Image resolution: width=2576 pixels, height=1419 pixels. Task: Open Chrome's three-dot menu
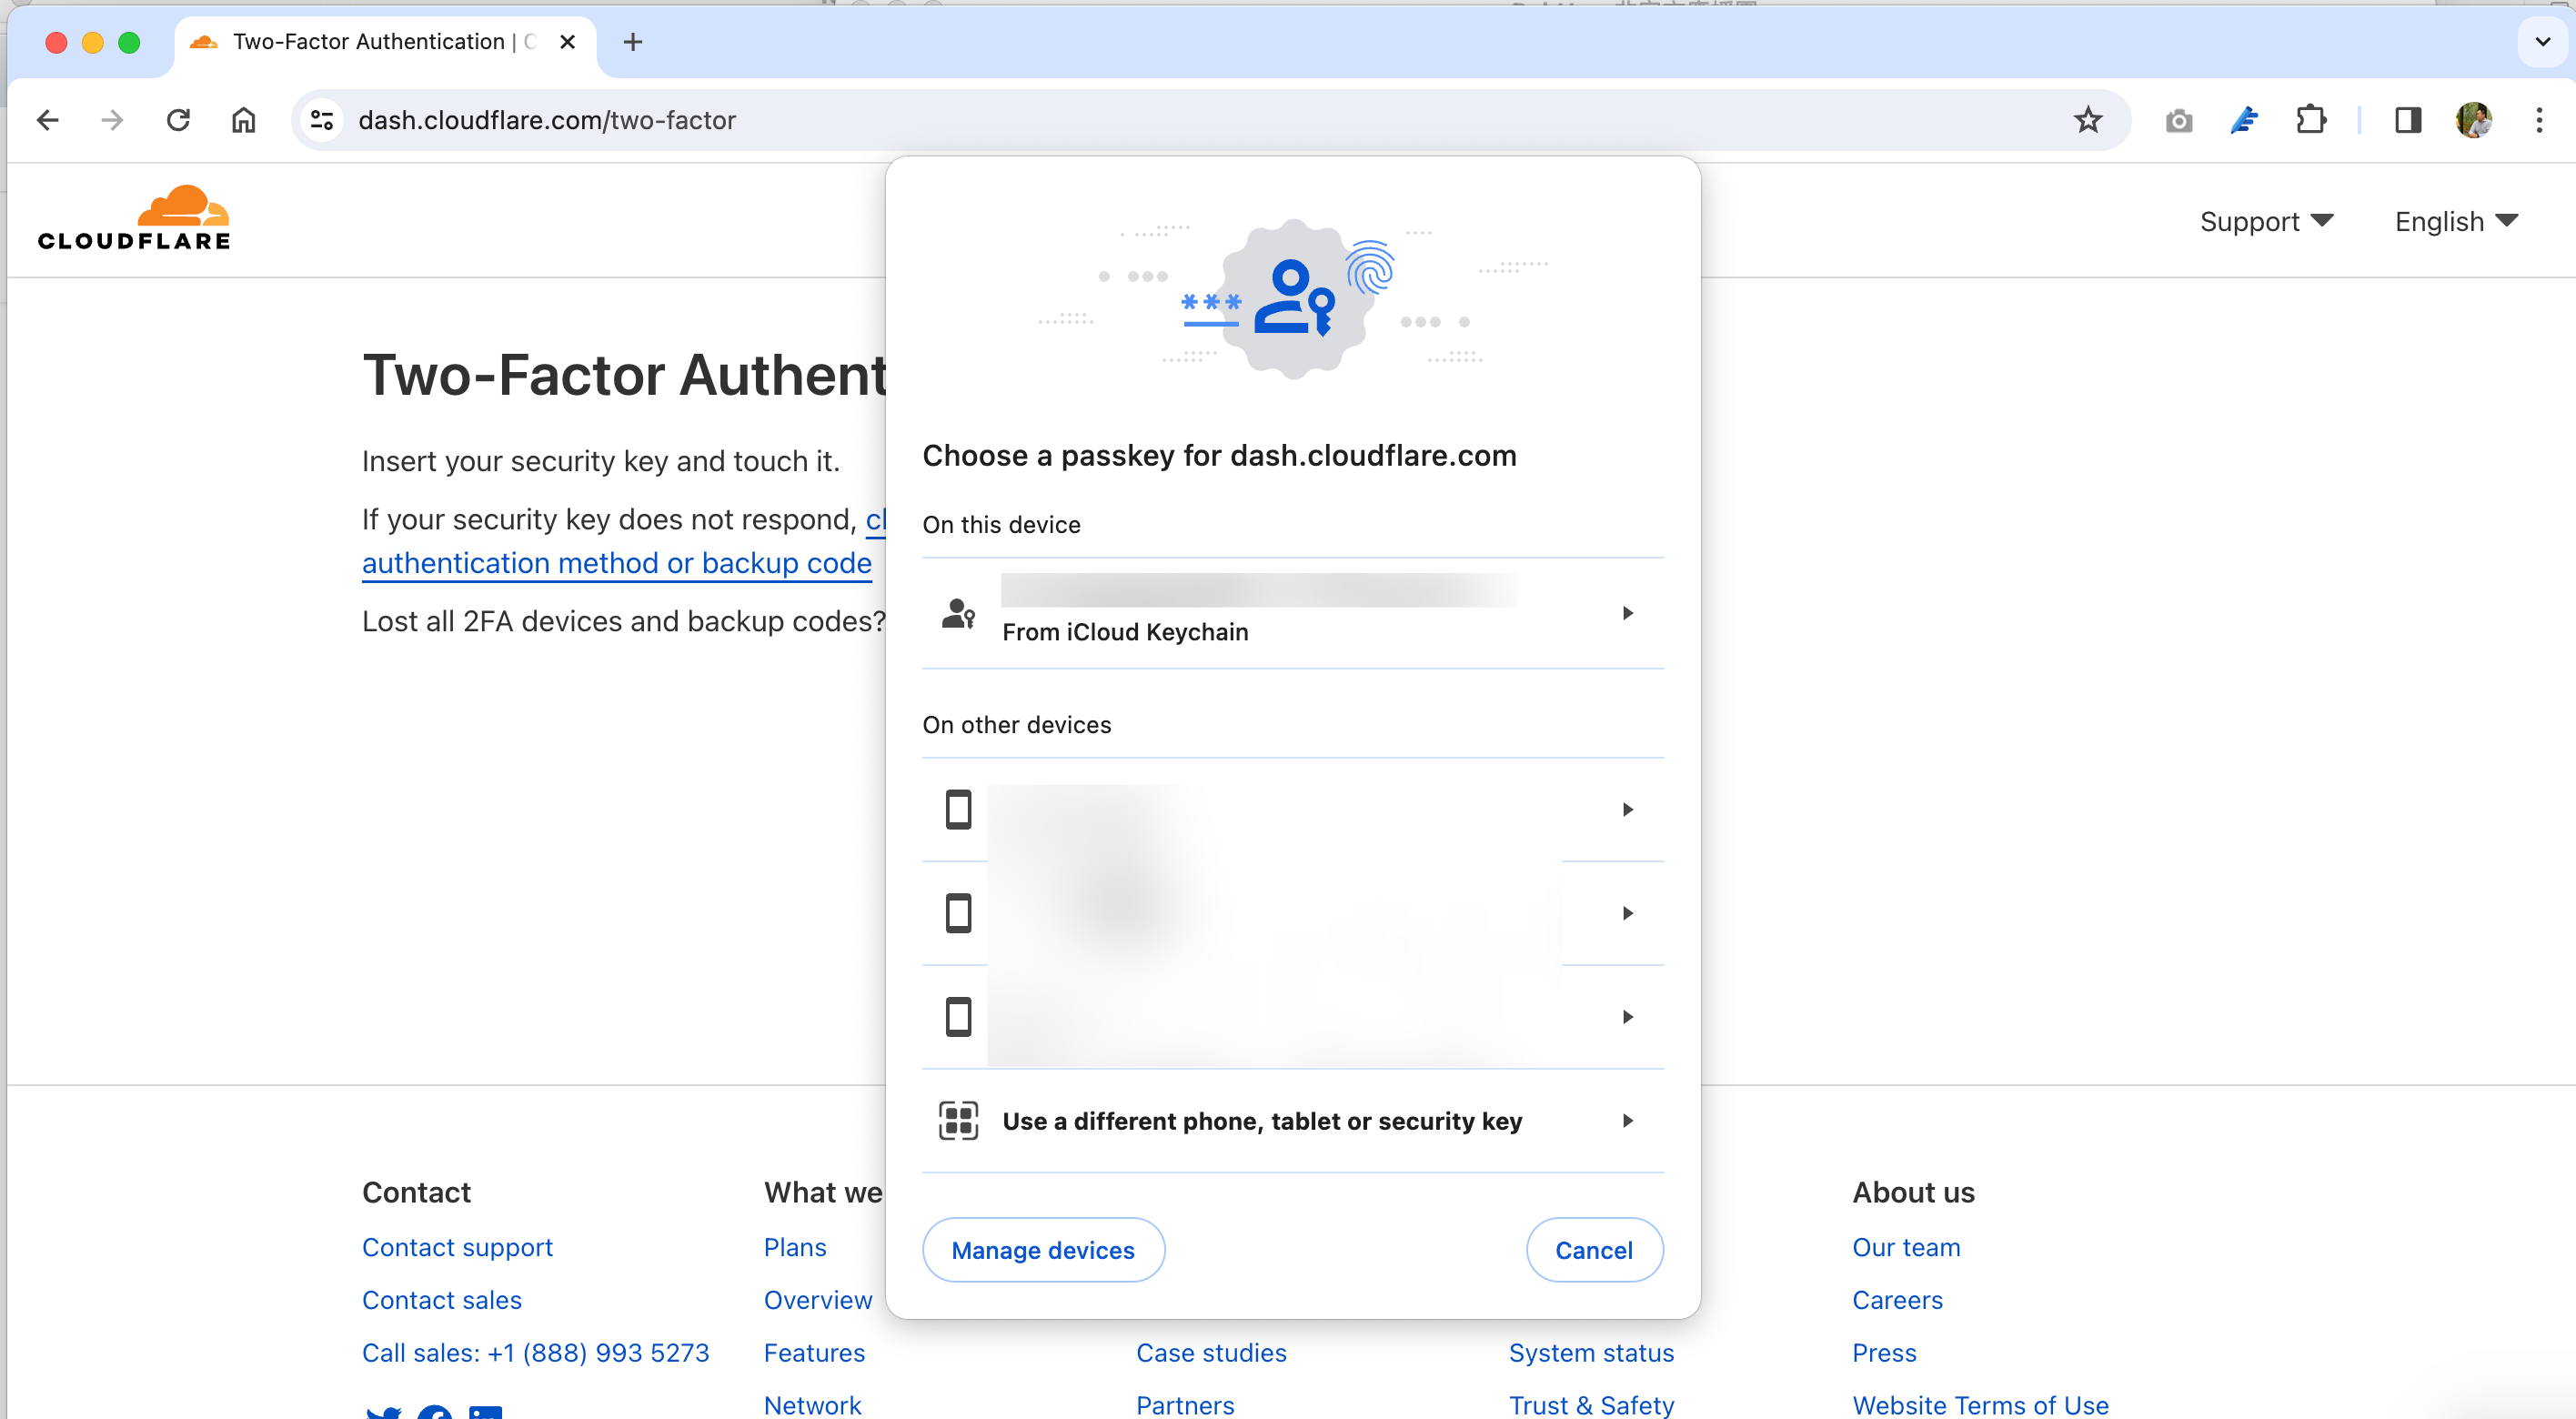coord(2539,120)
